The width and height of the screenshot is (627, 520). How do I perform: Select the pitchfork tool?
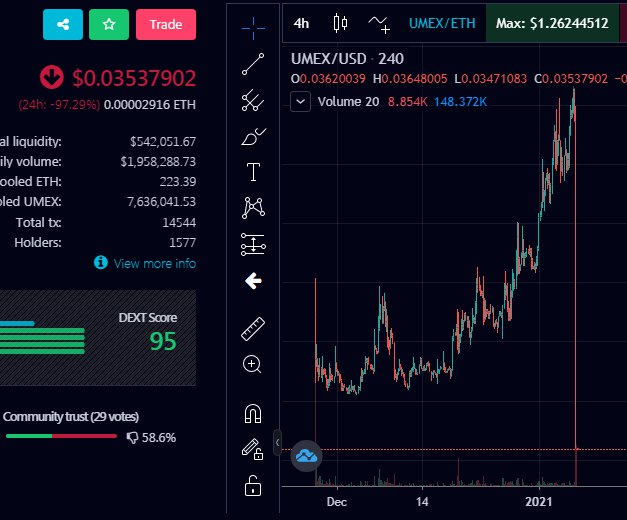(x=253, y=100)
